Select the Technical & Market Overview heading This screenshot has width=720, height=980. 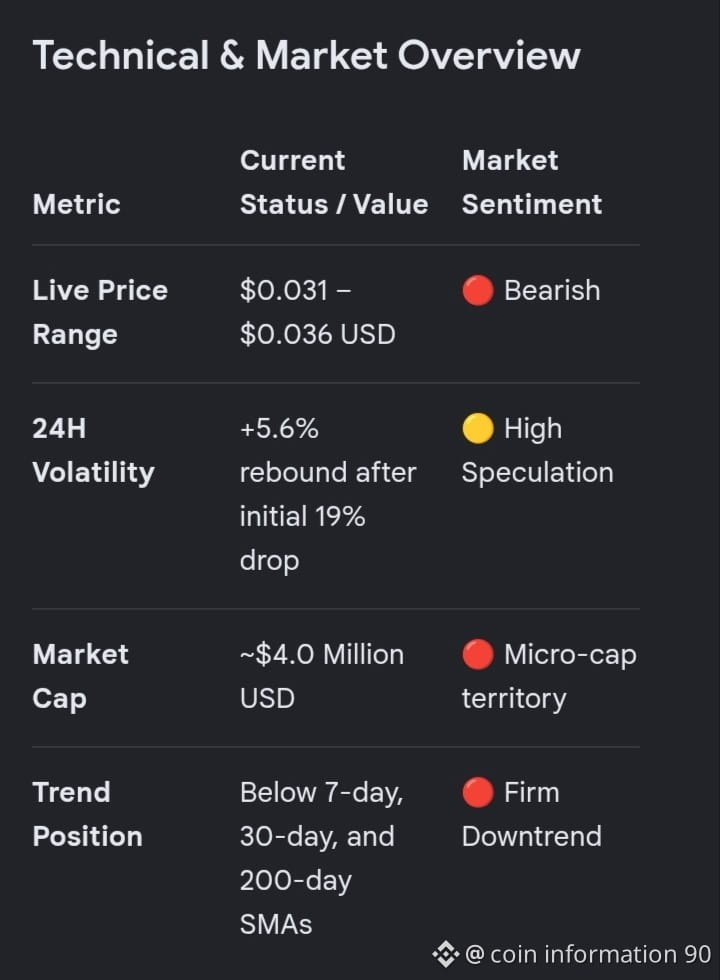[306, 56]
